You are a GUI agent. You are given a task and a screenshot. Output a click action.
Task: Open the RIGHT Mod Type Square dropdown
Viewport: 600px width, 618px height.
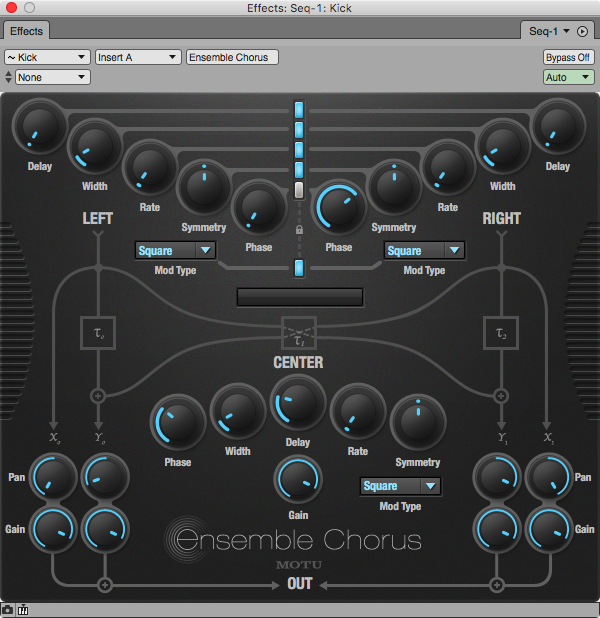click(425, 250)
